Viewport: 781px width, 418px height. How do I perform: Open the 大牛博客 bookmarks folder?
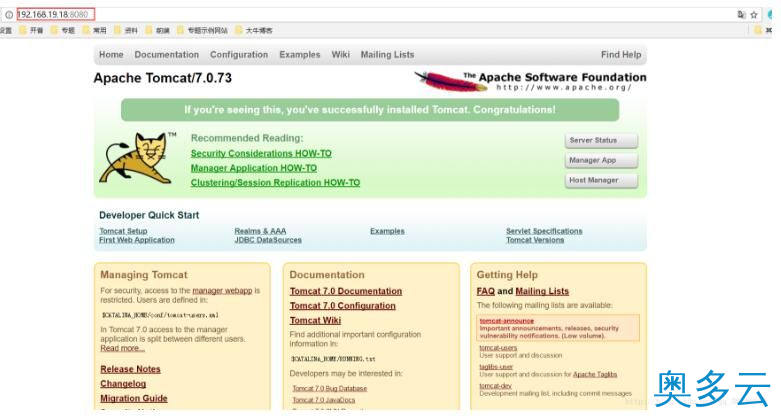pyautogui.click(x=254, y=30)
